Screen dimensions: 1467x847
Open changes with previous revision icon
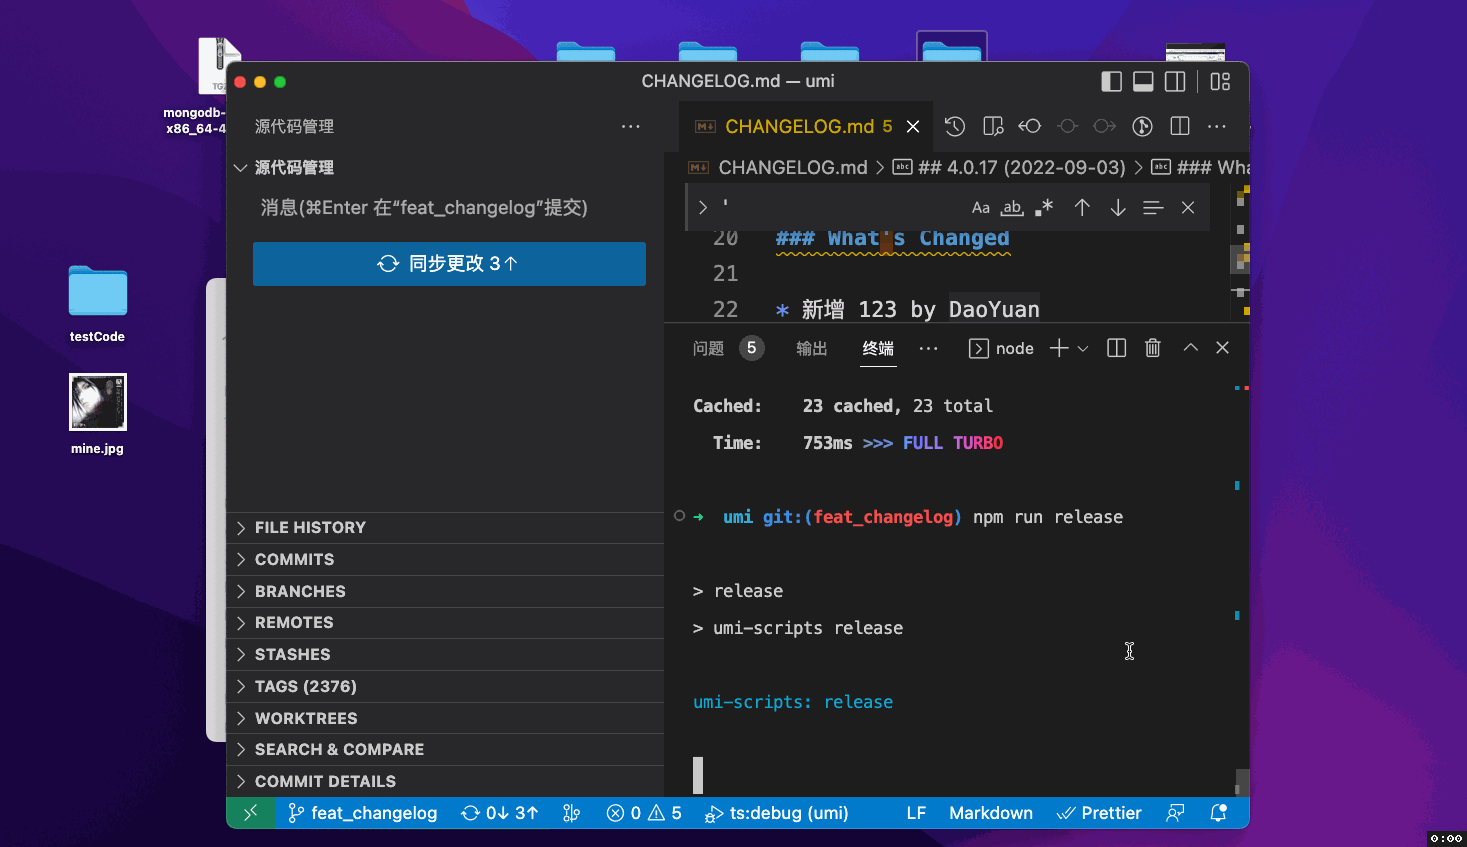(x=1030, y=126)
